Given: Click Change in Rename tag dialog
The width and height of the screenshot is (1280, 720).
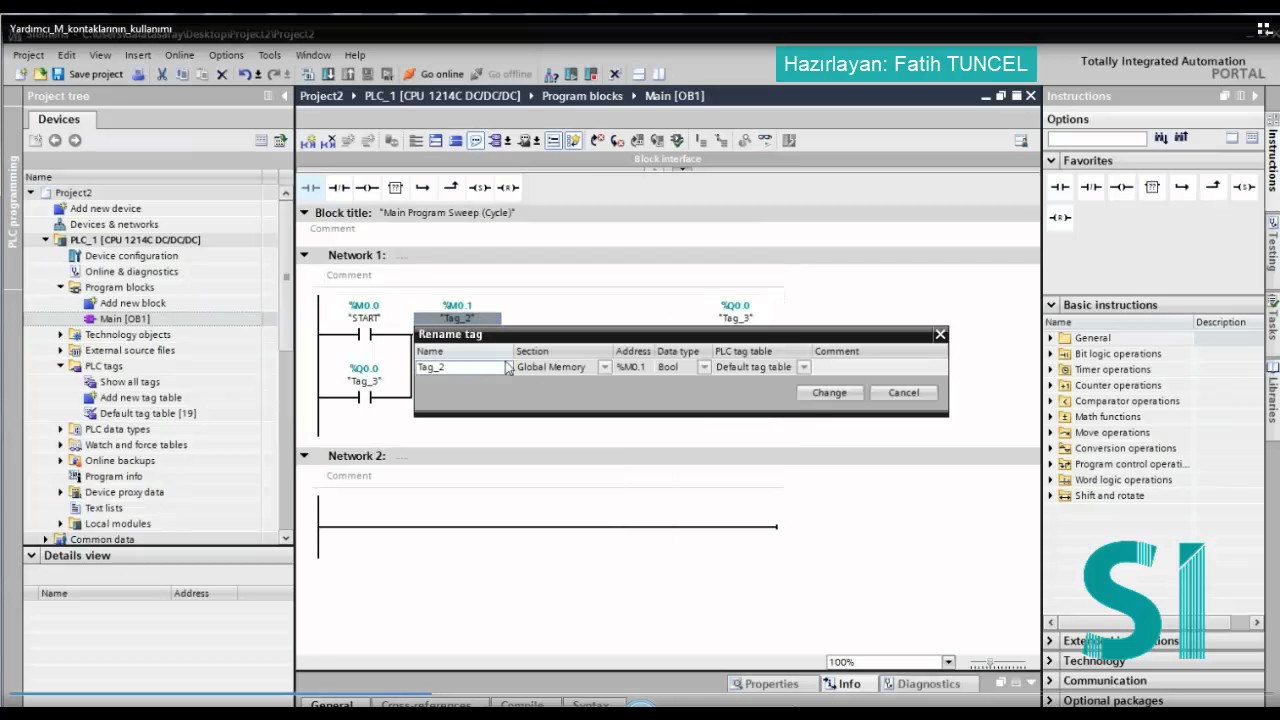Looking at the screenshot, I should pos(829,393).
